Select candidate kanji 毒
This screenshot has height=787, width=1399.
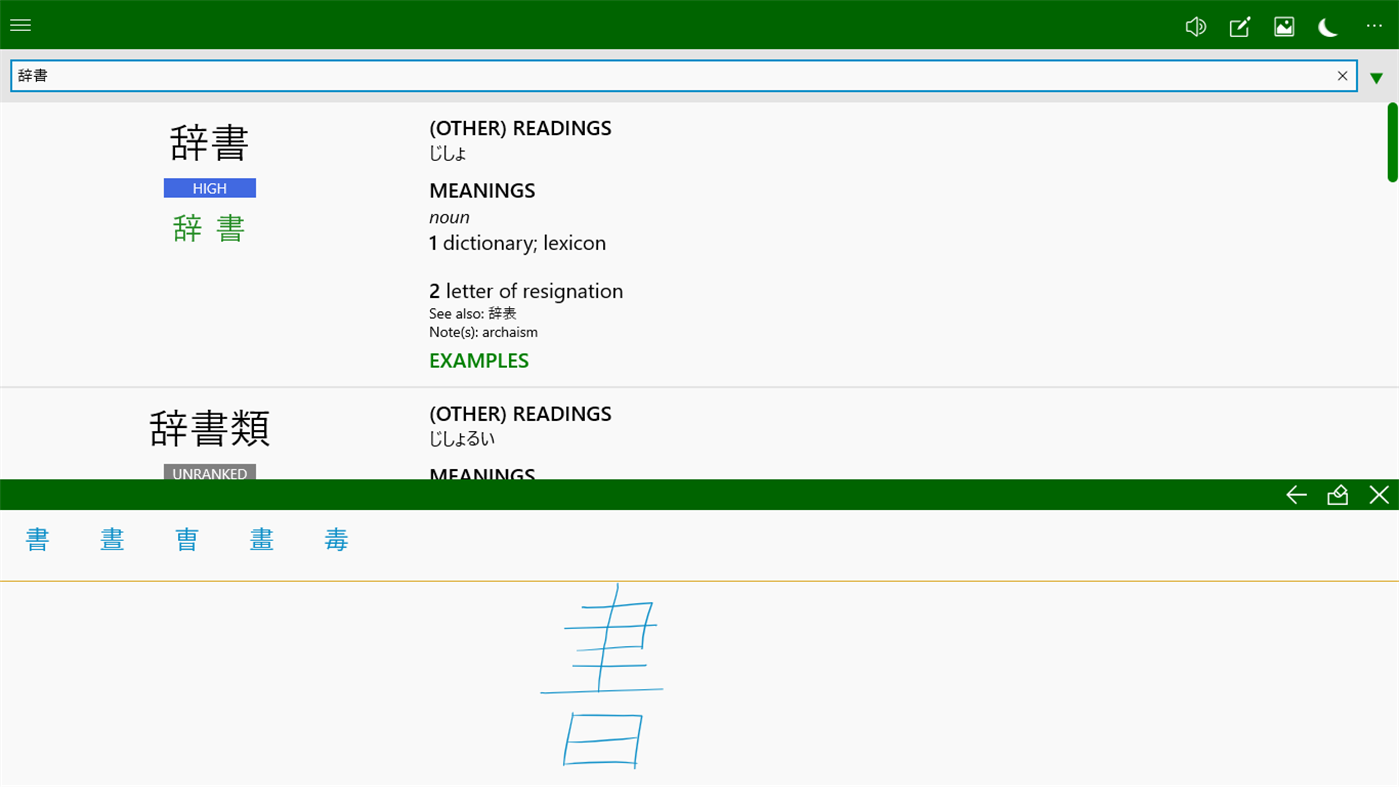(336, 539)
